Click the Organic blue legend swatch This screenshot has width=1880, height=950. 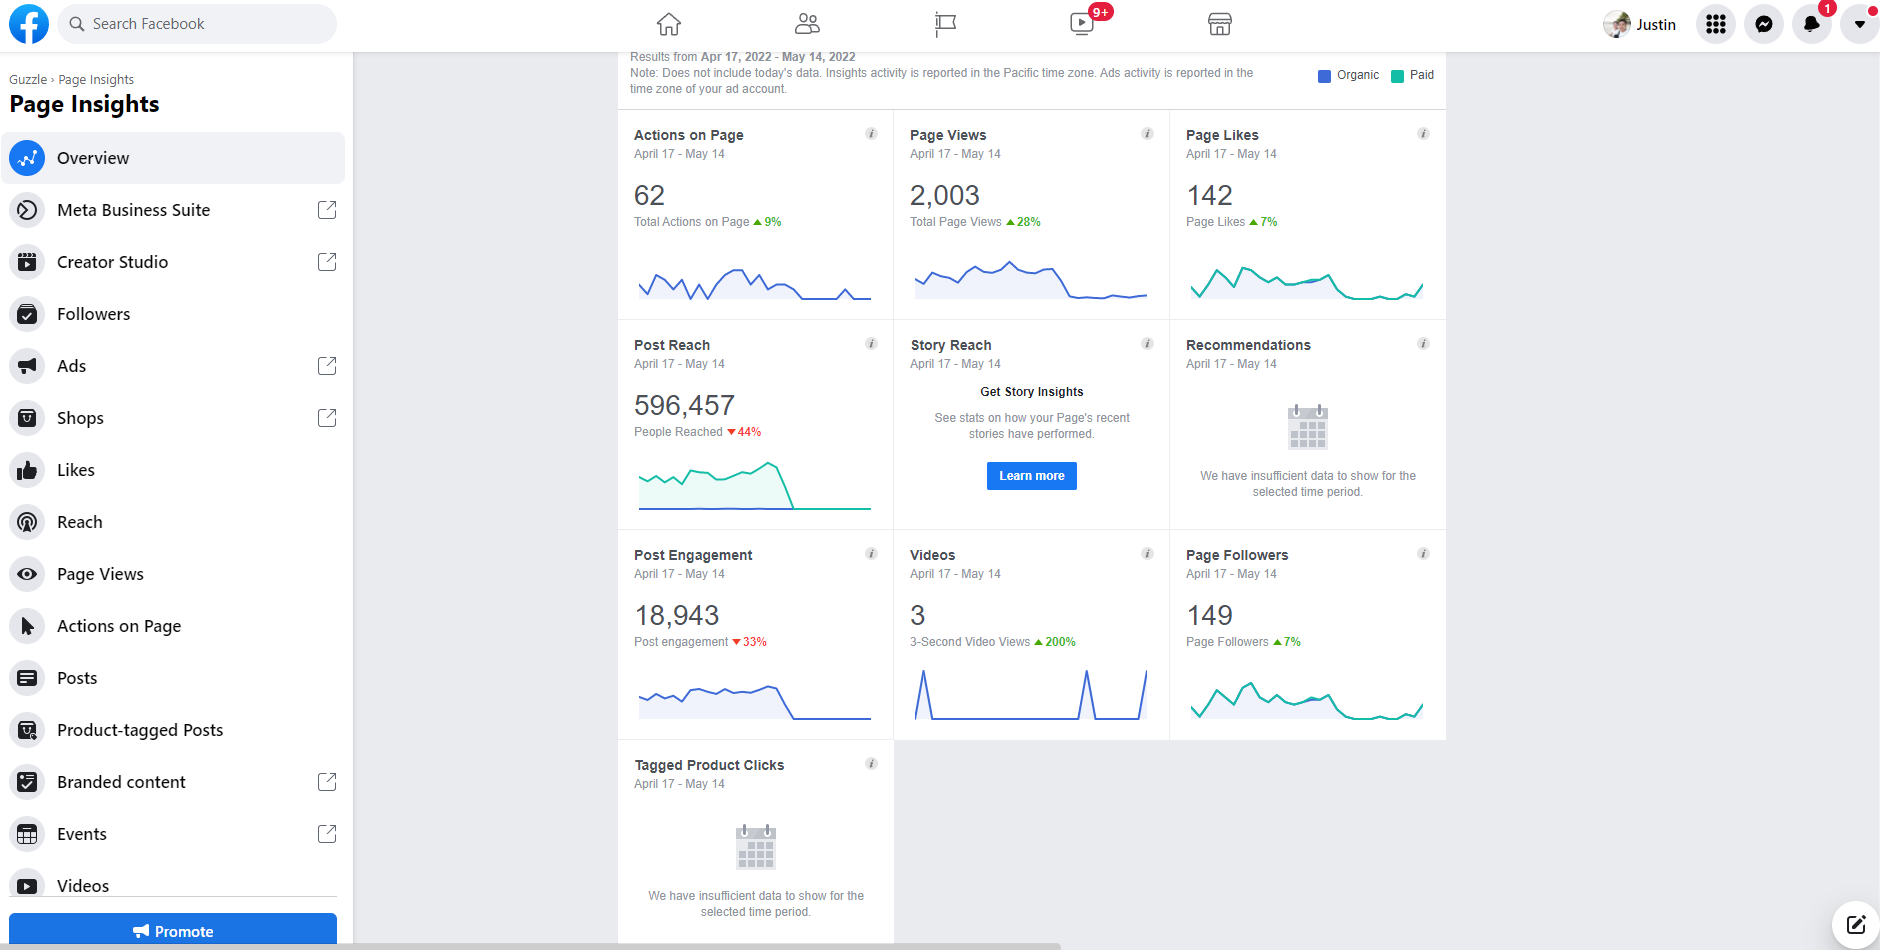1324,76
